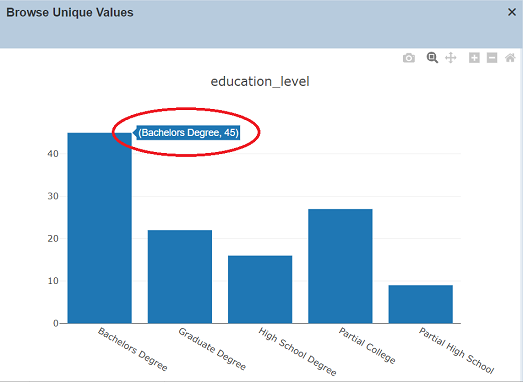The height and width of the screenshot is (382, 523).
Task: Click the Bachelors Degree, 45 tooltip
Action: 188,132
